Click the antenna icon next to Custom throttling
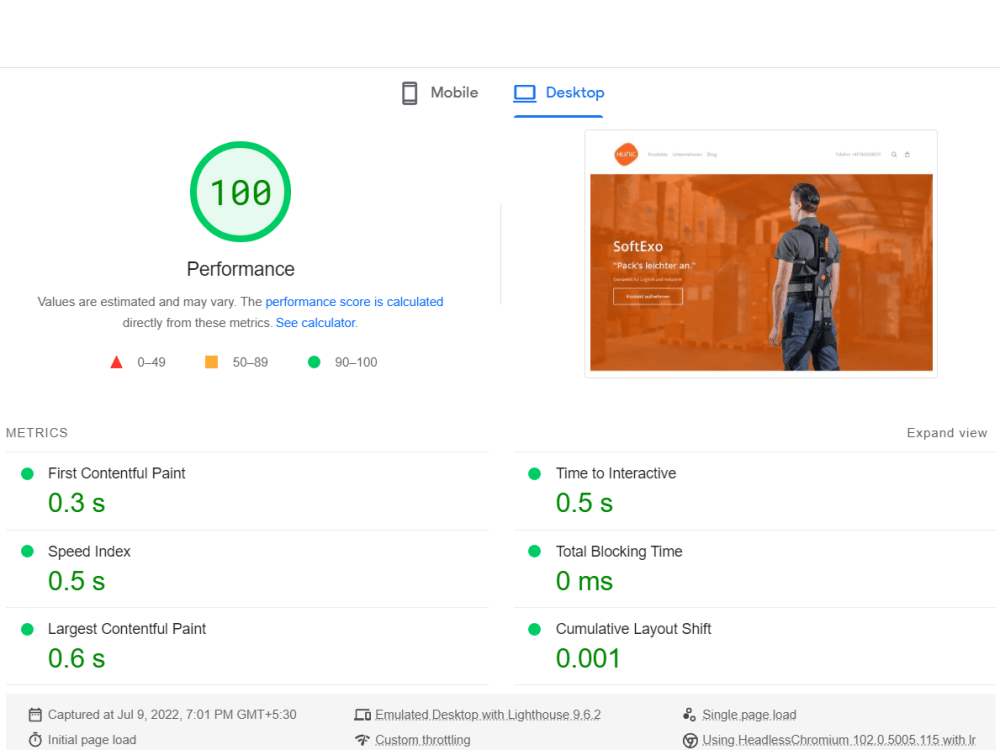This screenshot has width=1000, height=750. coord(363,739)
